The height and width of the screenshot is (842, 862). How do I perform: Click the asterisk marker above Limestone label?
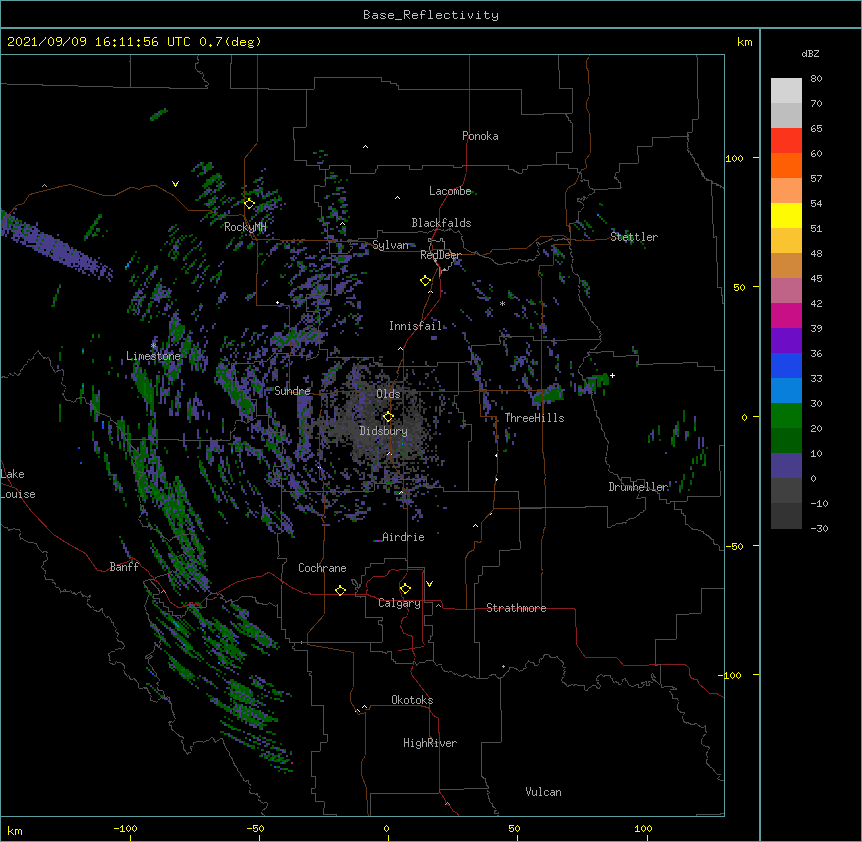tap(154, 345)
